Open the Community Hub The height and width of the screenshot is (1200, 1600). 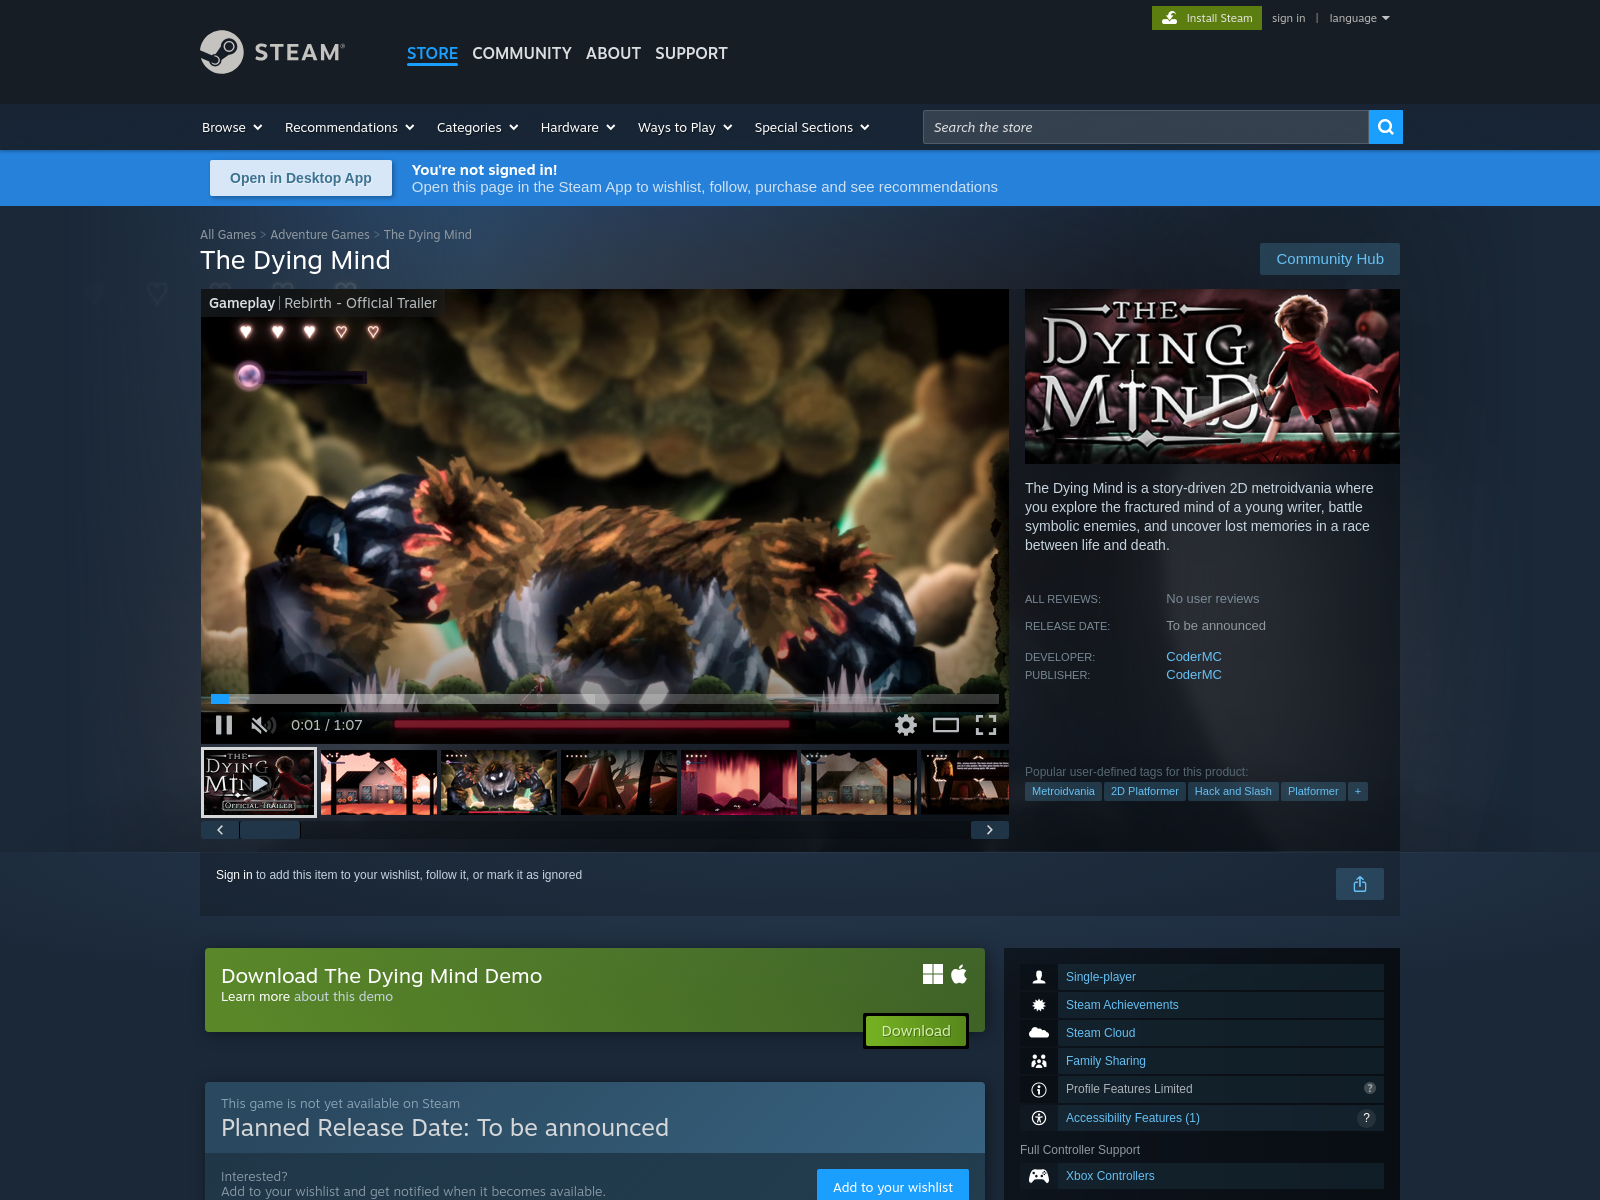point(1330,259)
